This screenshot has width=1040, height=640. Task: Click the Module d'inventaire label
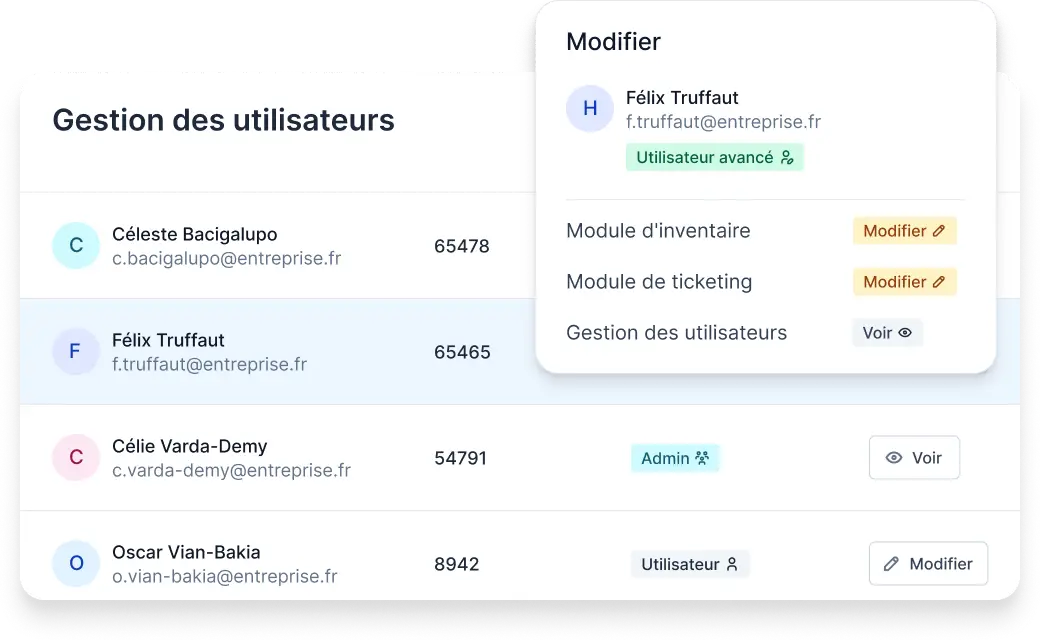coord(658,231)
